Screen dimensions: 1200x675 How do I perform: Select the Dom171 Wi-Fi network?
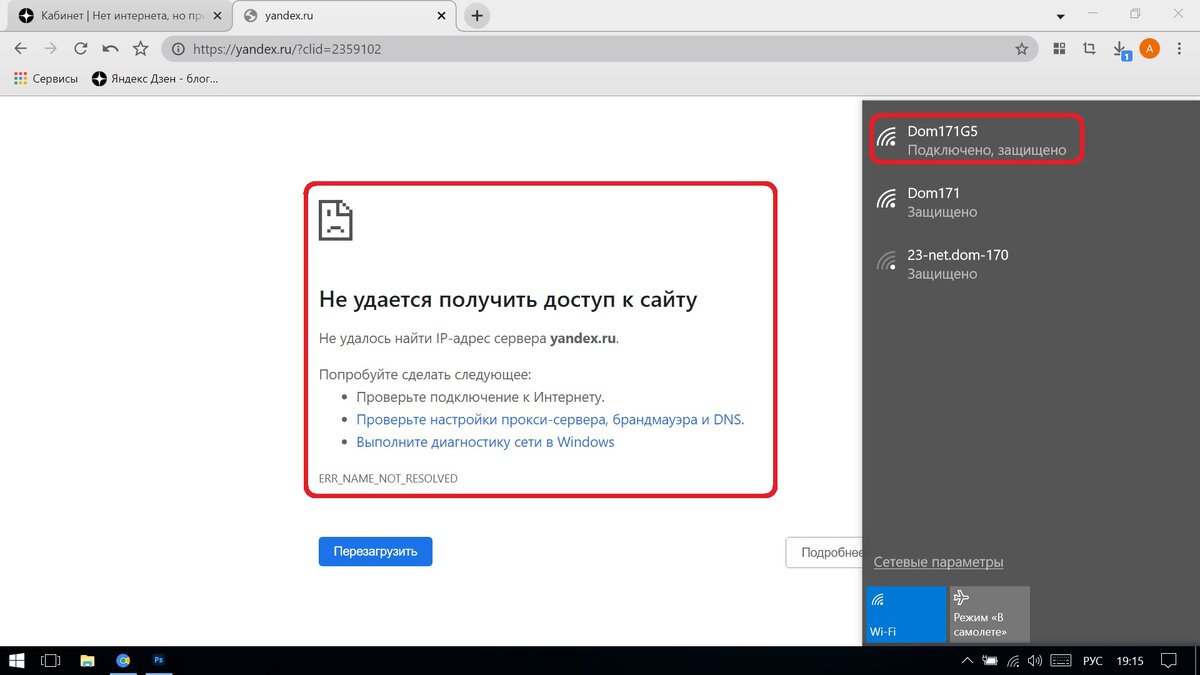pyautogui.click(x=1031, y=202)
